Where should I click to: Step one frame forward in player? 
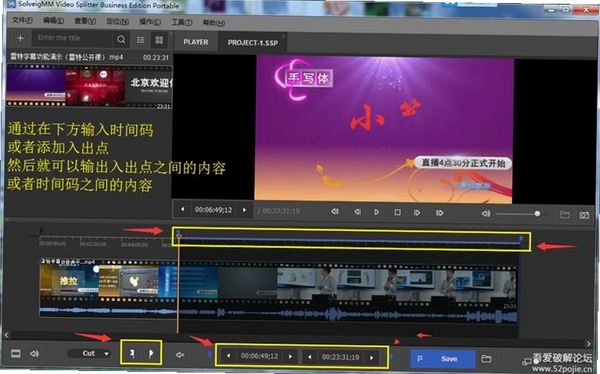pos(417,212)
